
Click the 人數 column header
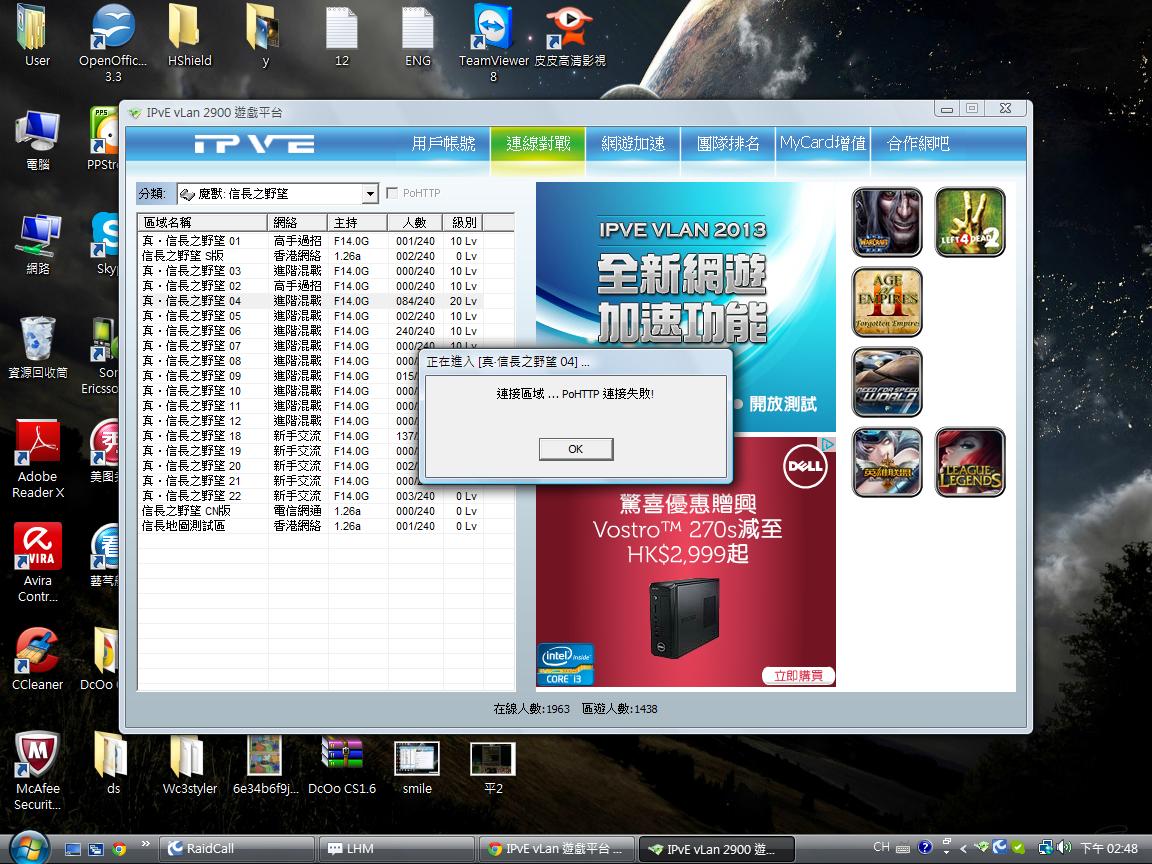[414, 222]
